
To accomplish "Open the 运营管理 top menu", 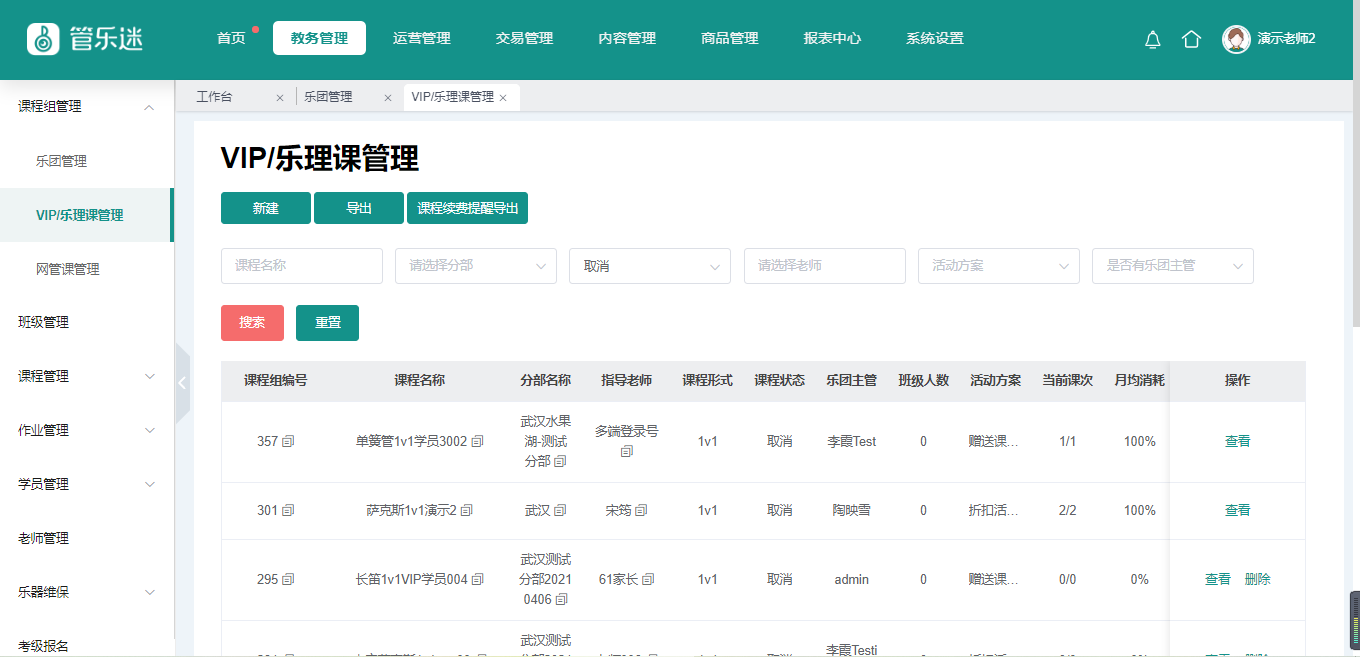I will tap(421, 38).
